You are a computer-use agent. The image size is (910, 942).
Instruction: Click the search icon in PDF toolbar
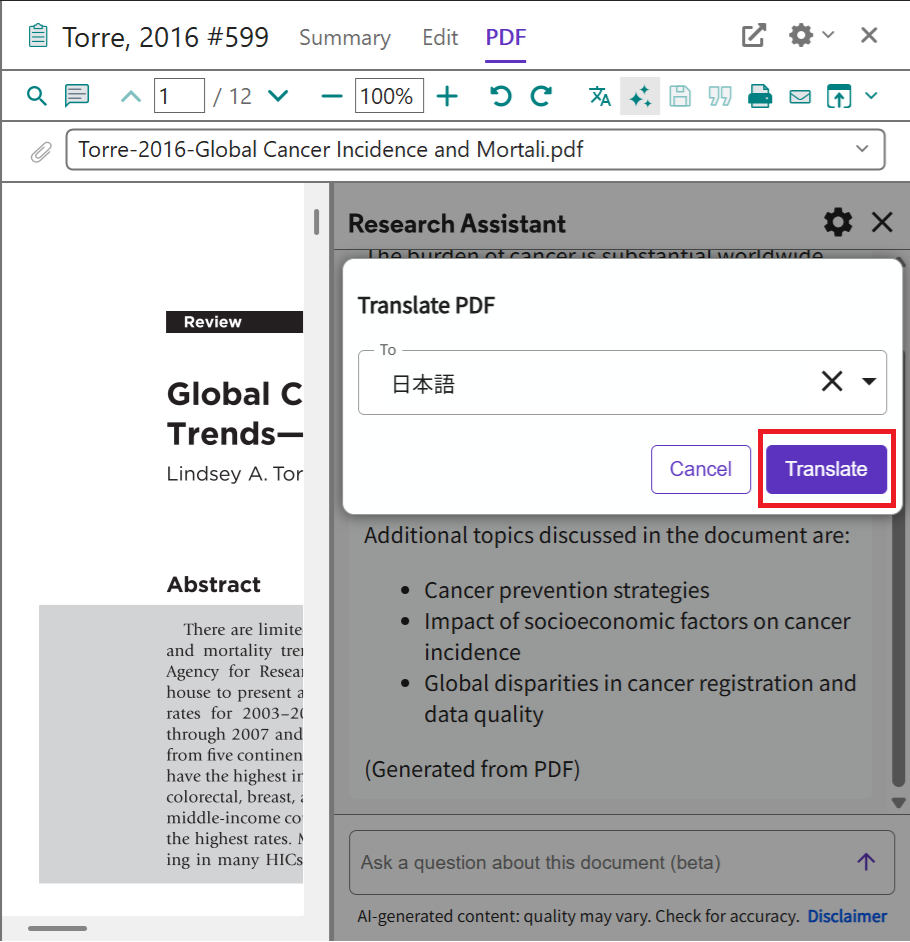tap(37, 96)
